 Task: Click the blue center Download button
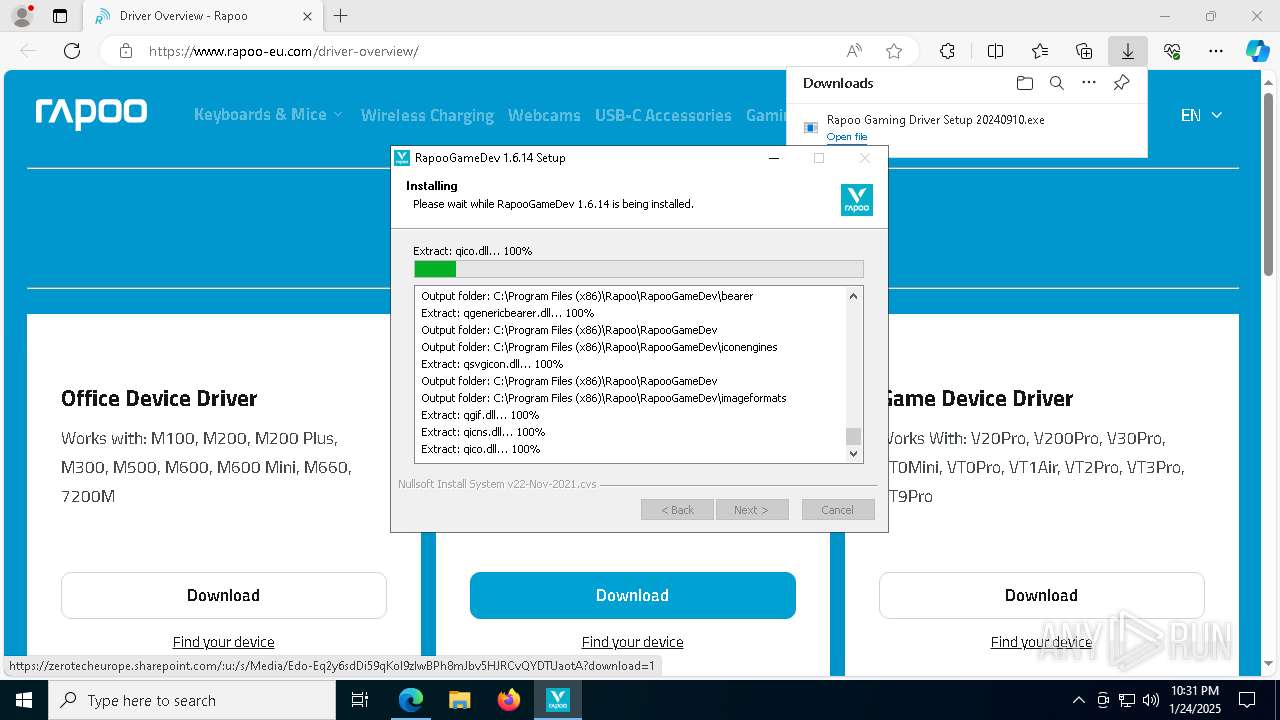(633, 595)
